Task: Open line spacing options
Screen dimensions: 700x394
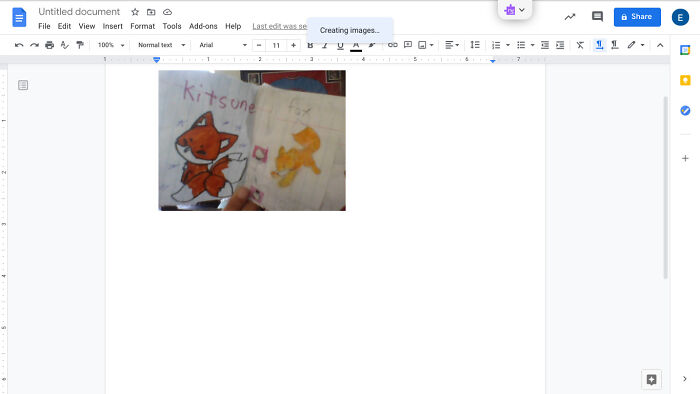Action: [475, 45]
